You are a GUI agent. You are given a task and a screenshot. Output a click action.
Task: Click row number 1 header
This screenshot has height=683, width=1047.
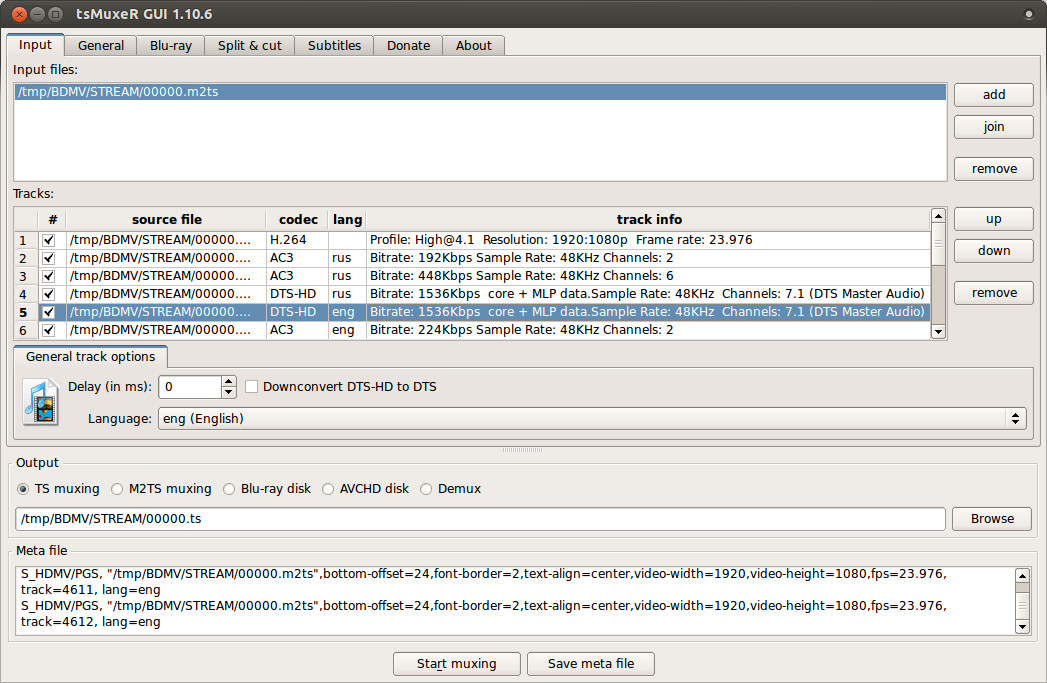(x=26, y=240)
